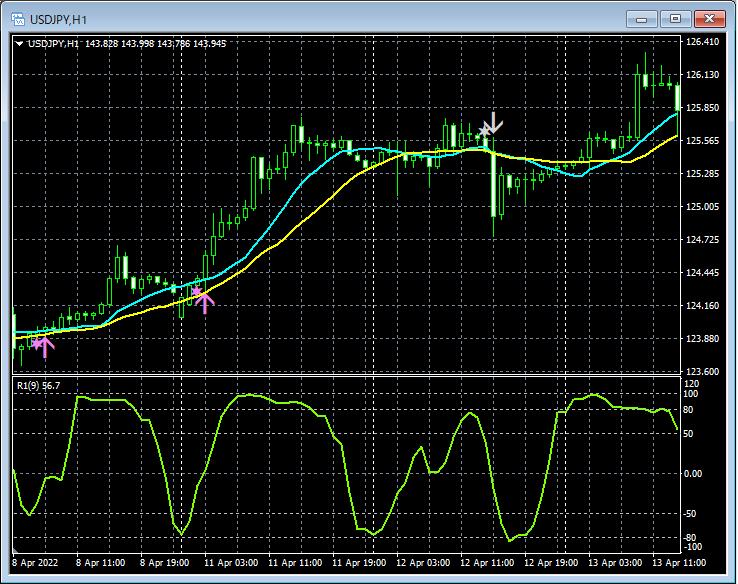Select the pink buy arrow near 8 Apr 2022

click(45, 347)
